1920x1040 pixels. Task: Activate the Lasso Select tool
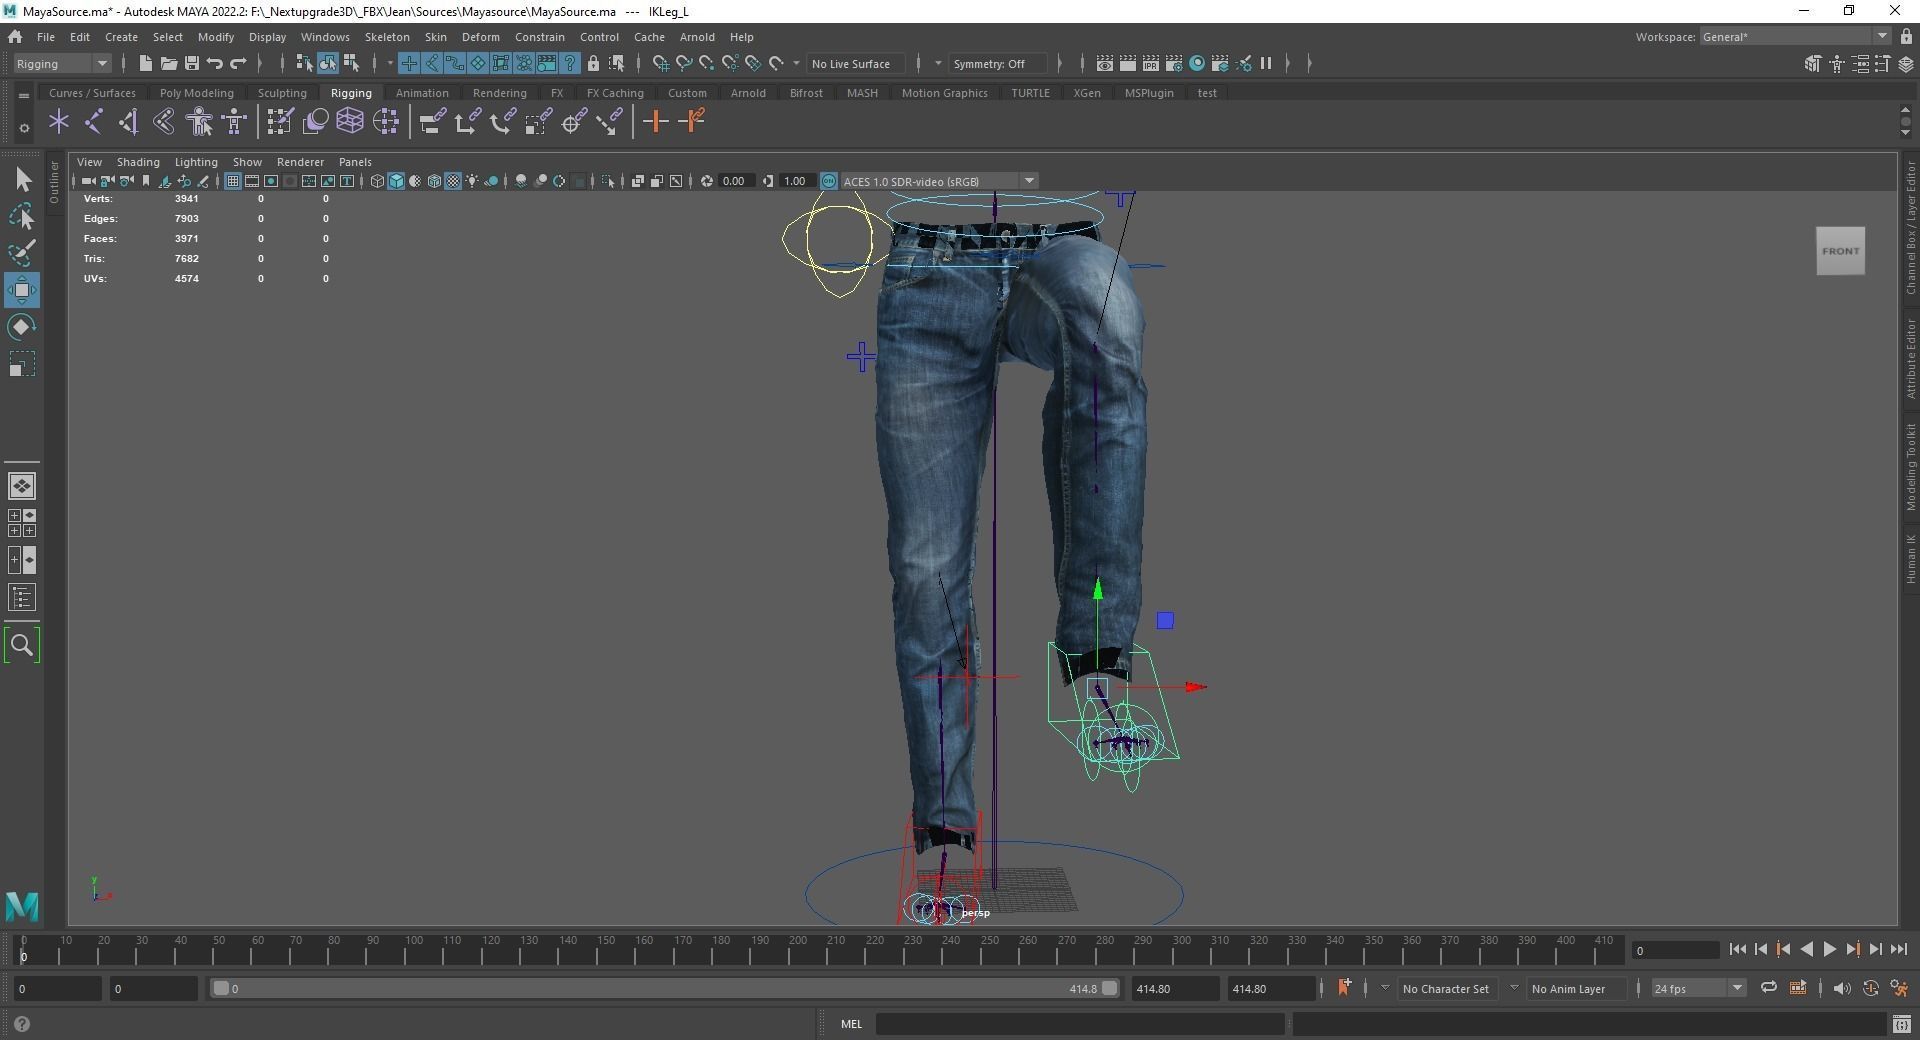[22, 216]
